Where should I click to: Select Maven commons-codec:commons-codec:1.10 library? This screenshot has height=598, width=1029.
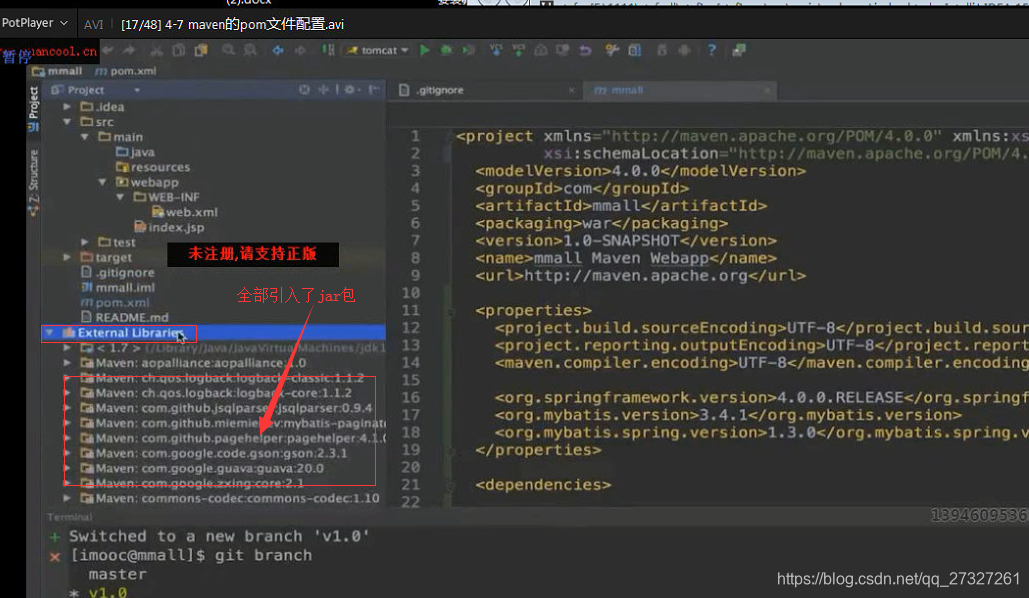[x=230, y=498]
